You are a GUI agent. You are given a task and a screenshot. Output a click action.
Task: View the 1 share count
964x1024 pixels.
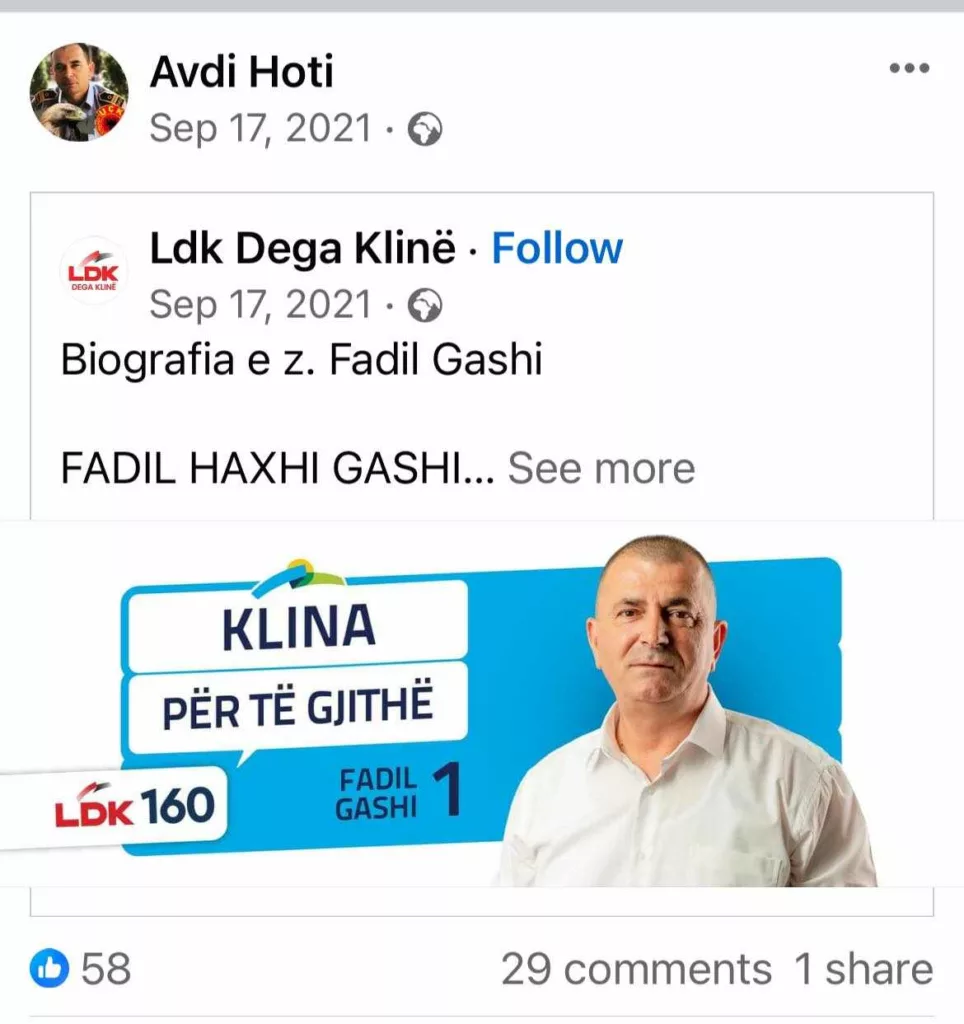tap(864, 968)
